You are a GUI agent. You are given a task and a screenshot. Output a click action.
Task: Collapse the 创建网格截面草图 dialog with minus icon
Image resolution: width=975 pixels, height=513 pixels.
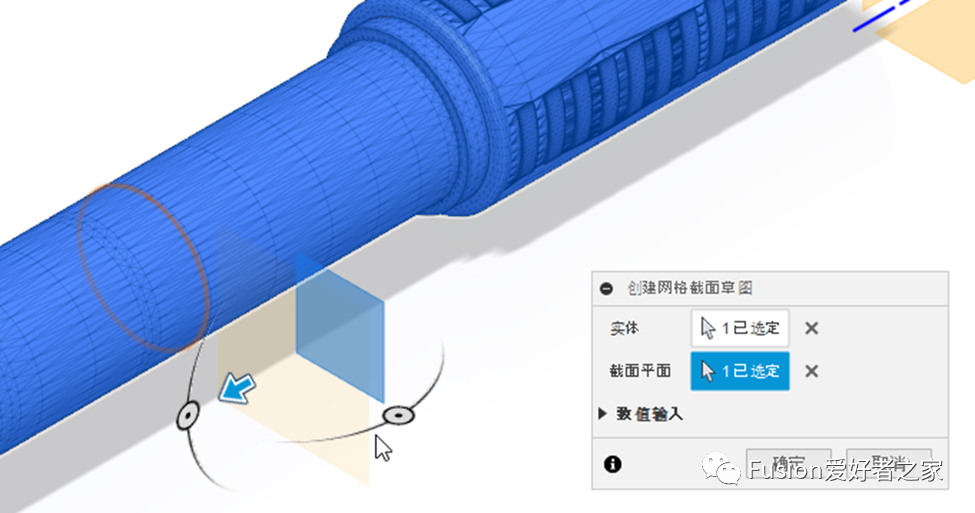606,289
